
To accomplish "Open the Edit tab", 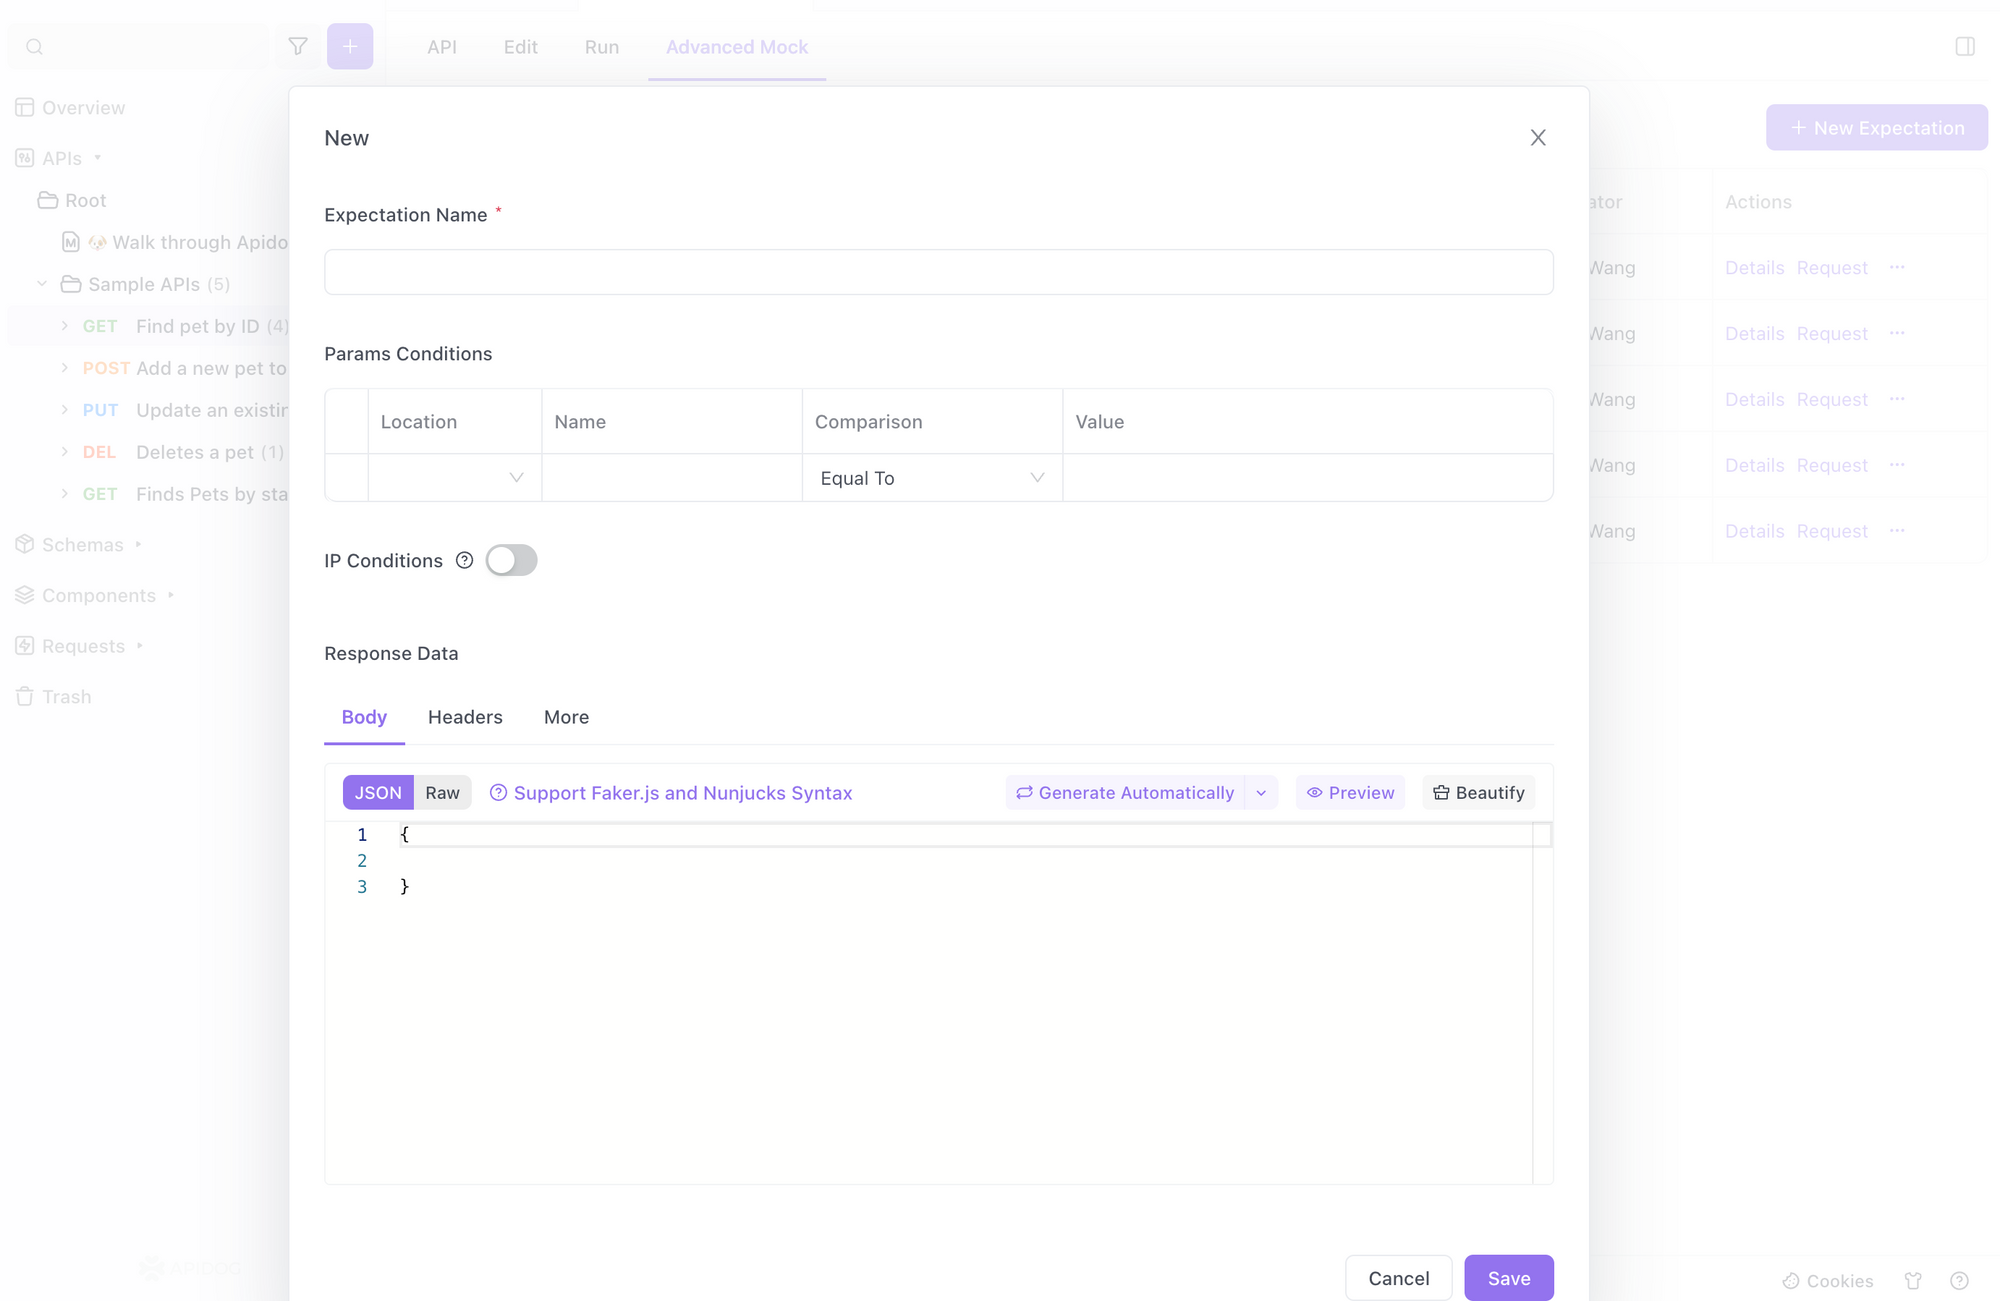I will tap(520, 47).
